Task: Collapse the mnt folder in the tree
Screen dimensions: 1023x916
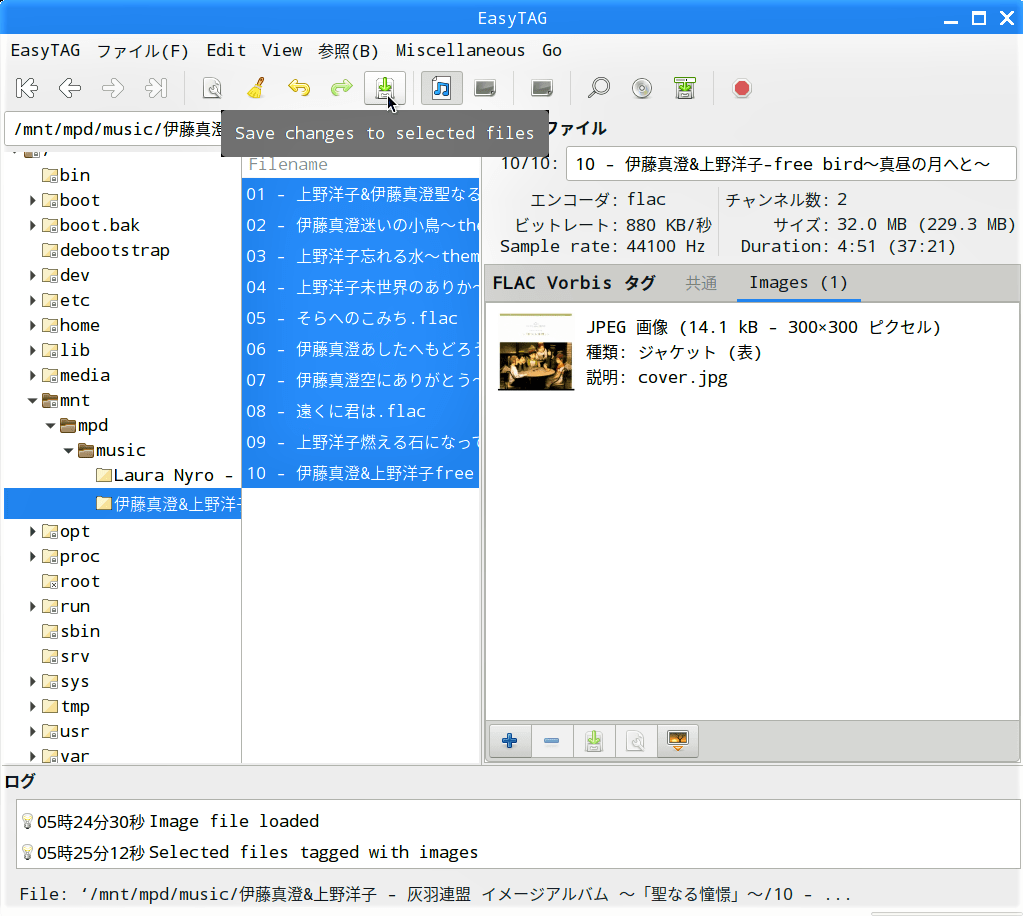Action: [x=33, y=401]
